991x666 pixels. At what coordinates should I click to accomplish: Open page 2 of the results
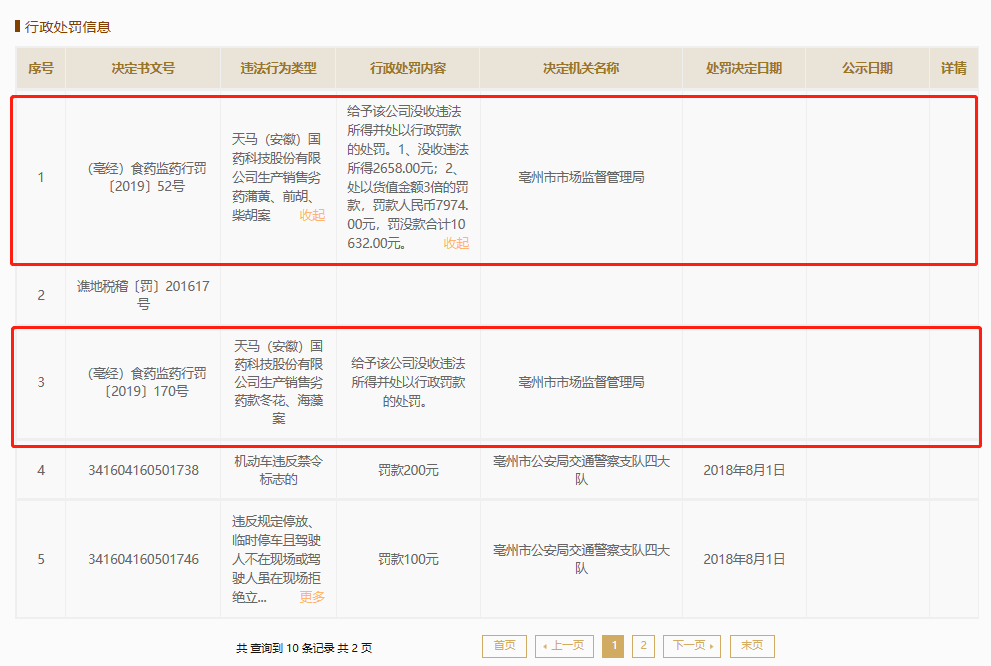coord(644,646)
